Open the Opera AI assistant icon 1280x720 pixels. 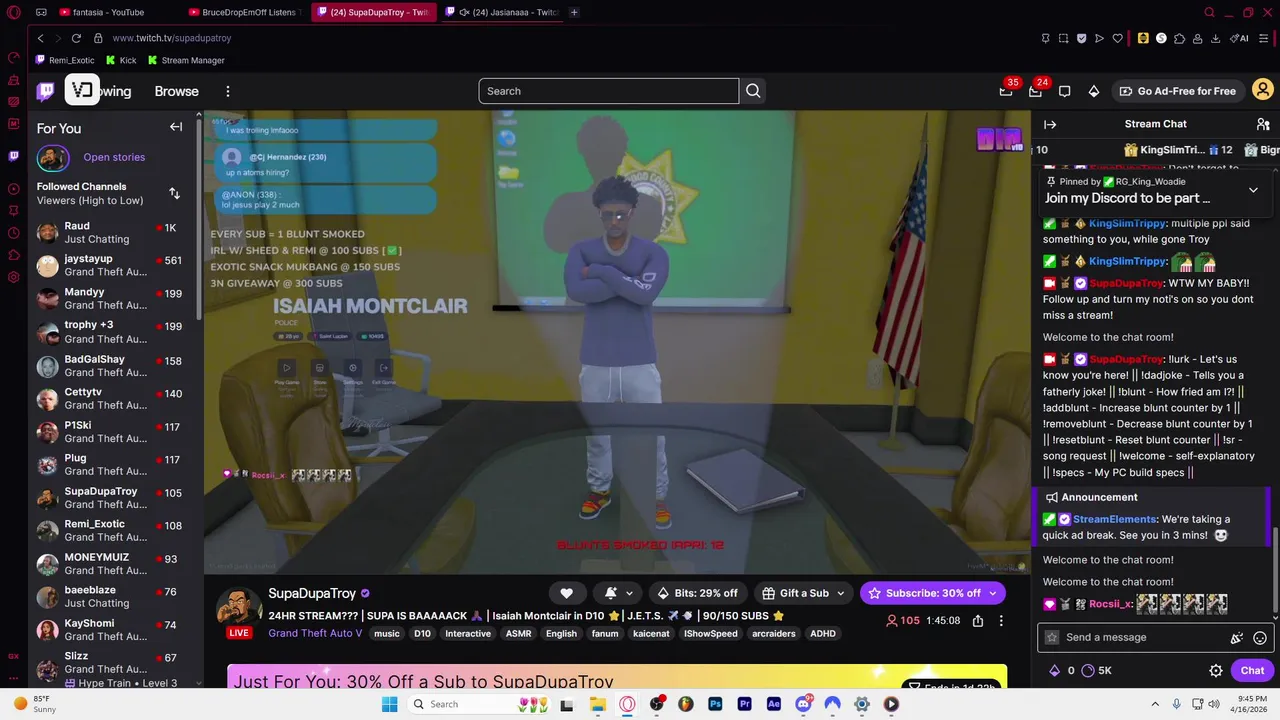(1239, 38)
